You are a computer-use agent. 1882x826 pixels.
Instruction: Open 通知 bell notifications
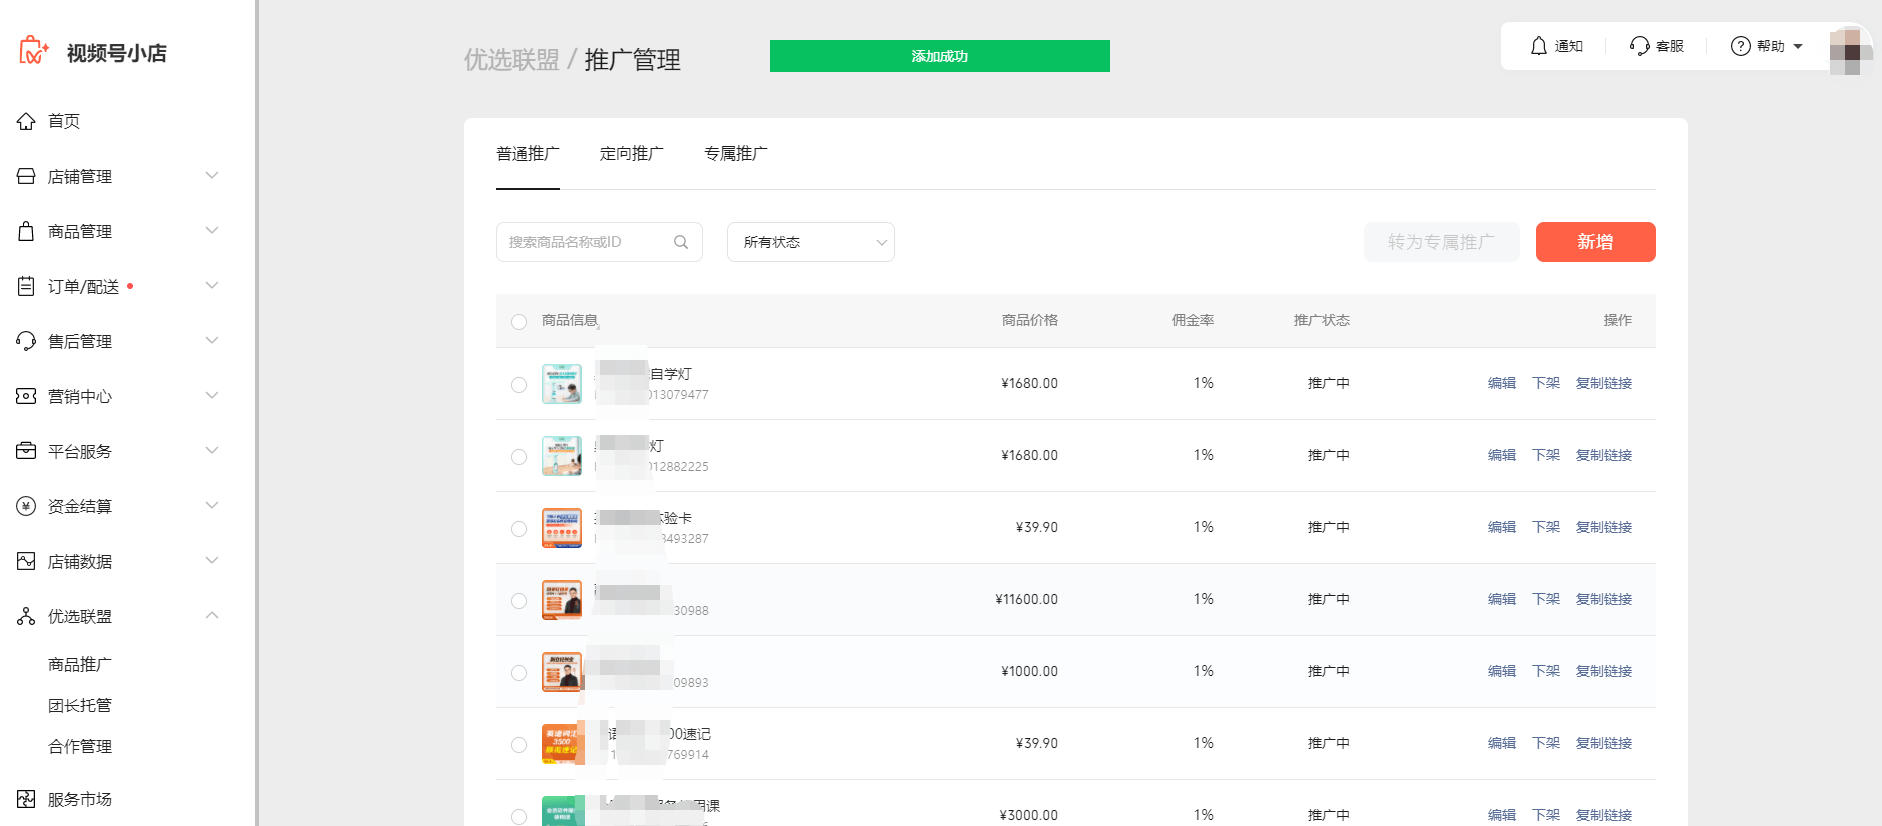tap(1556, 46)
